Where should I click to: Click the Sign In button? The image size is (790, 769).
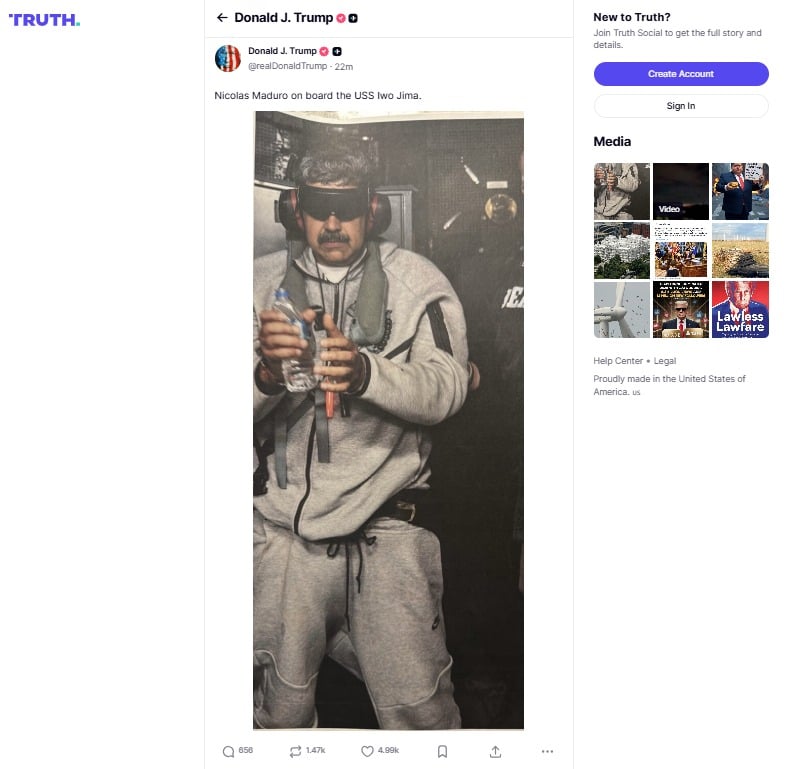click(681, 106)
